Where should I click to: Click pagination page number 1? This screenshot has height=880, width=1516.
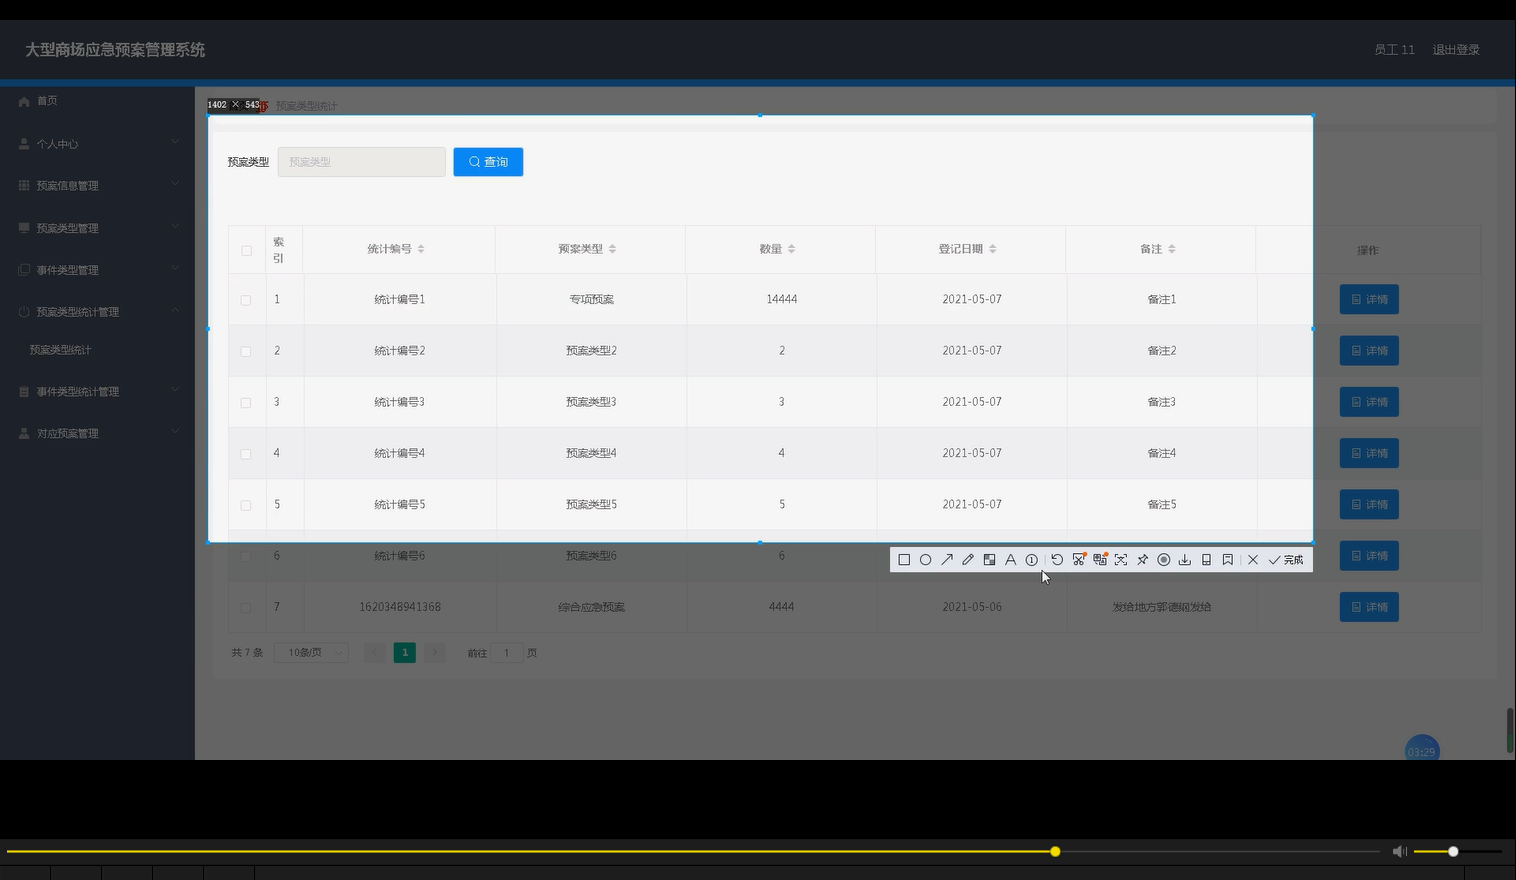[404, 653]
